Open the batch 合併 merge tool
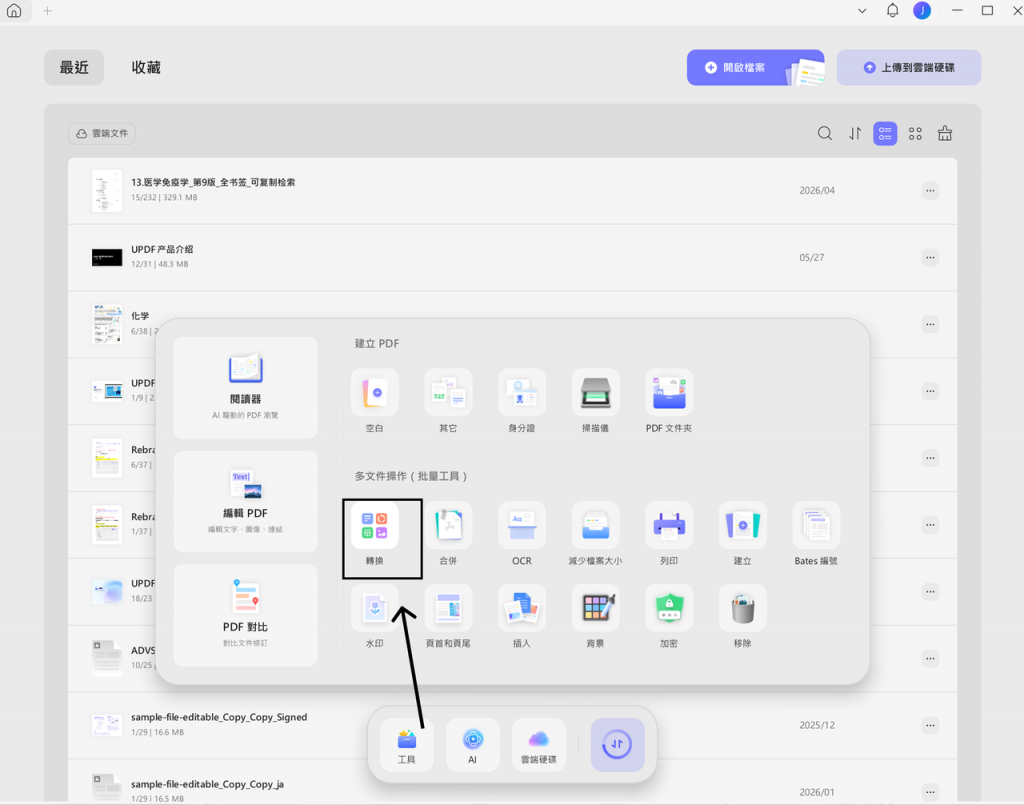 (448, 526)
